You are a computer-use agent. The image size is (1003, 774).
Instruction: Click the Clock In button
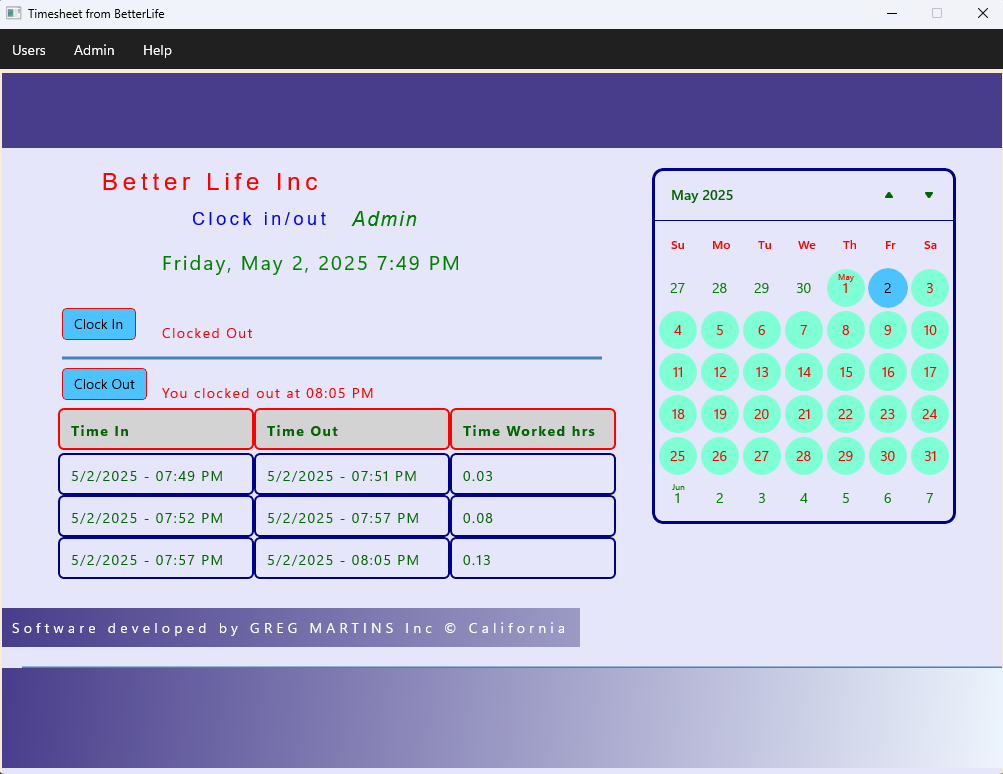98,323
